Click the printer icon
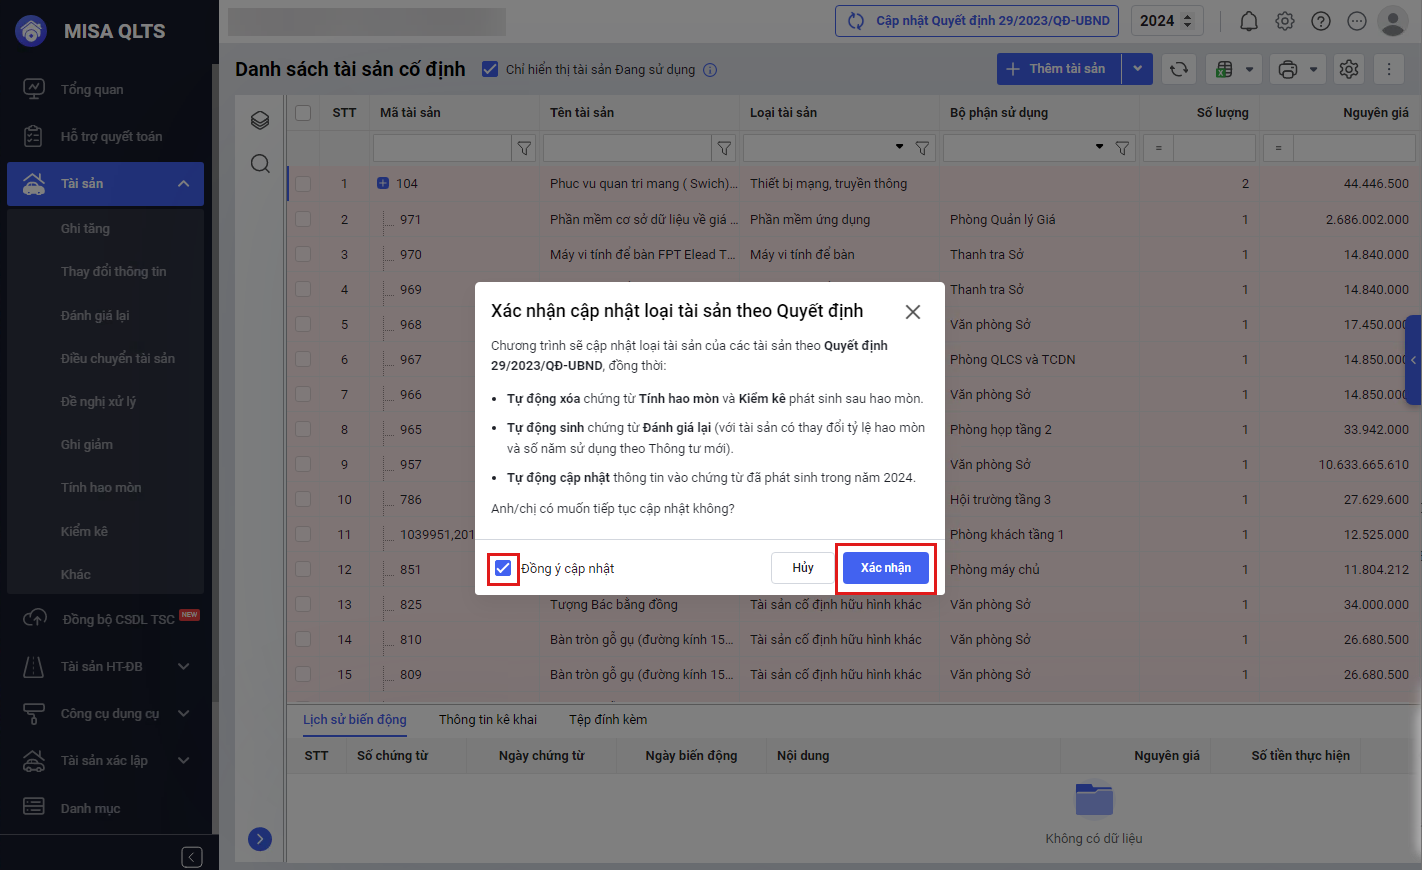Viewport: 1422px width, 870px height. (x=1288, y=69)
